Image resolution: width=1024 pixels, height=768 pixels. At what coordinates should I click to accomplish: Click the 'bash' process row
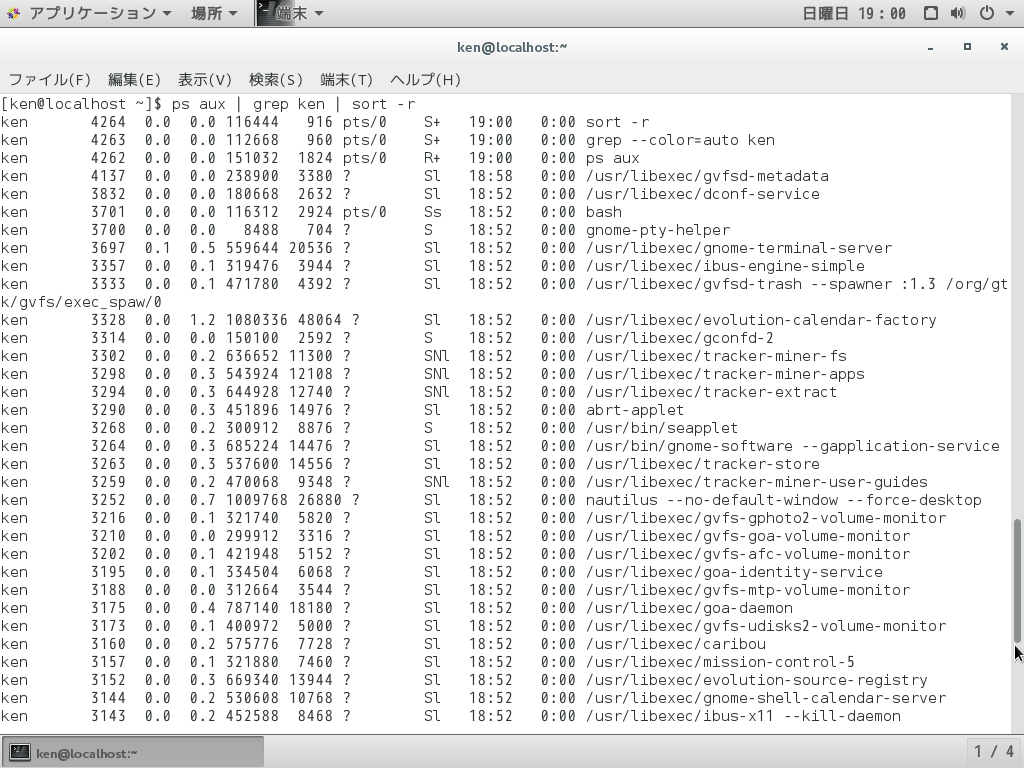[312, 212]
